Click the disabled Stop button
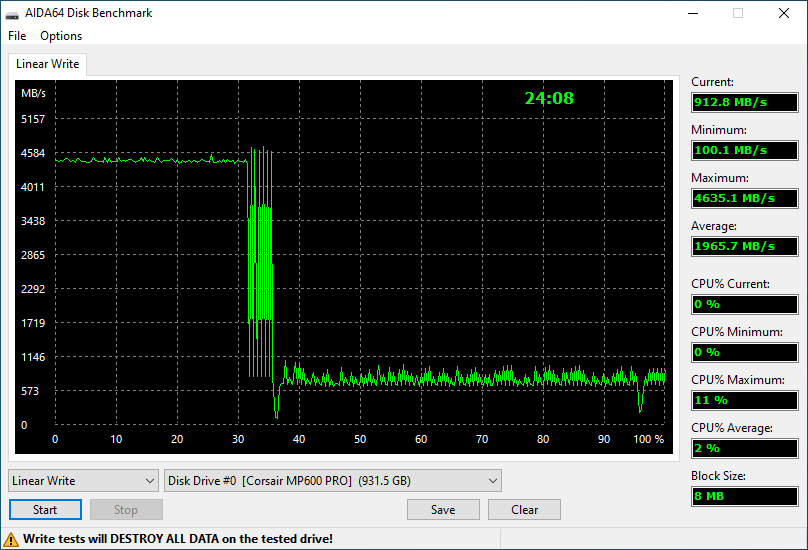808x550 pixels. 126,509
